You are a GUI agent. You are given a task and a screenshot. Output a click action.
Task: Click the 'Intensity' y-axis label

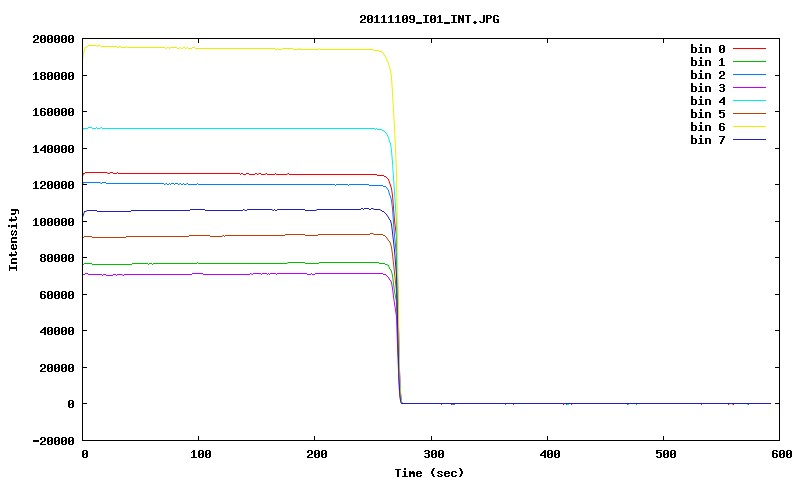coord(13,239)
